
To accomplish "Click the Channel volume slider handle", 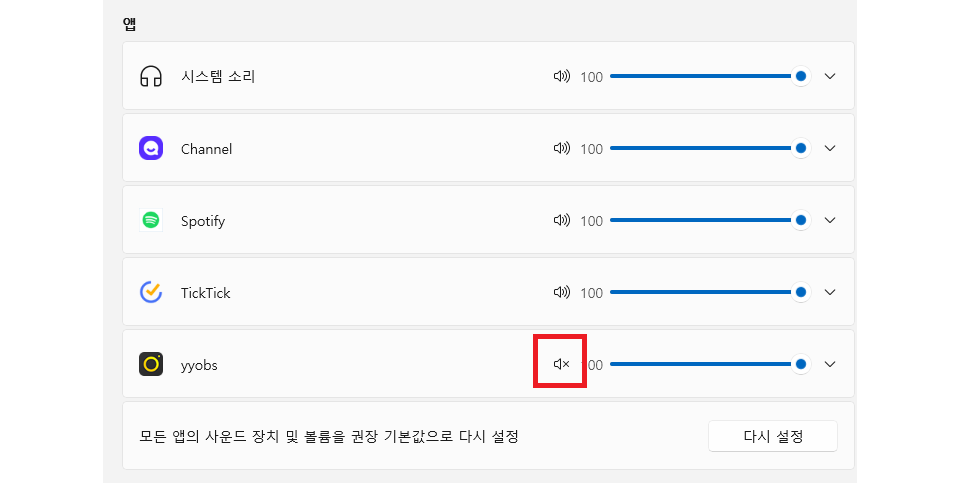I will (x=800, y=148).
